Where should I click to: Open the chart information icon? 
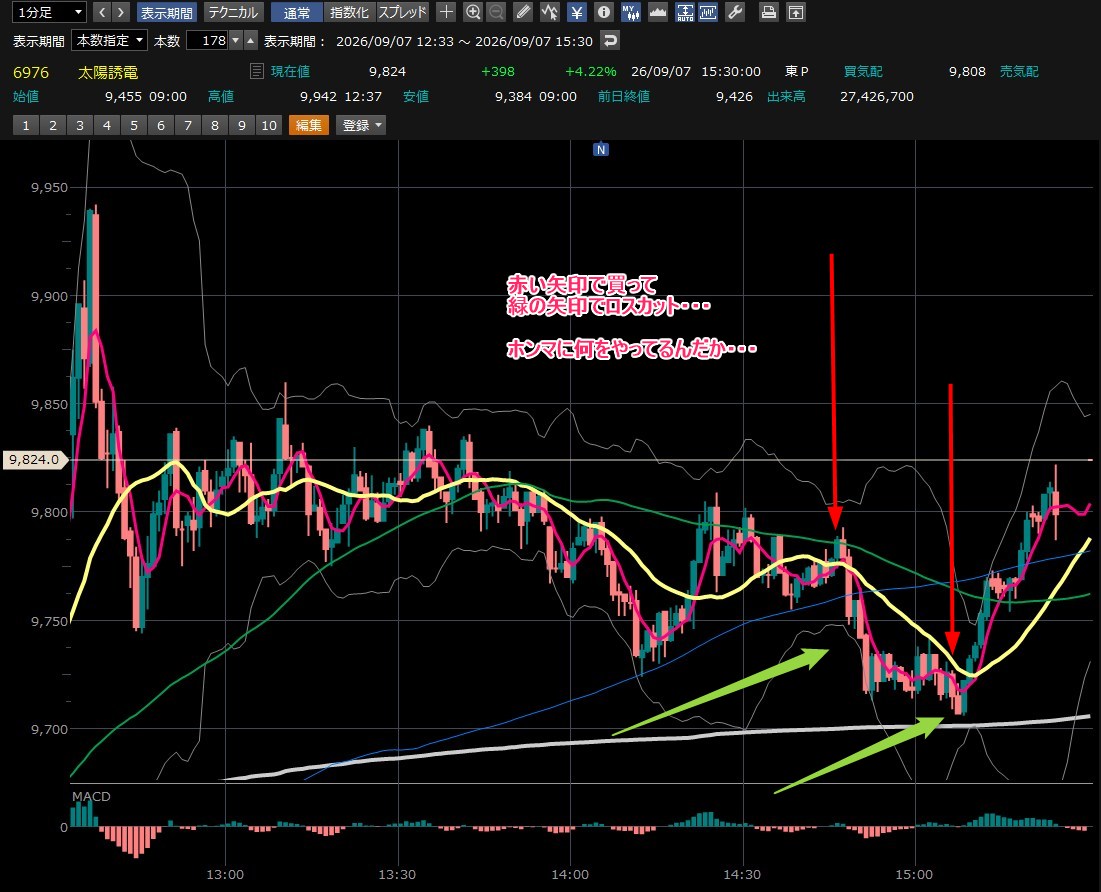click(603, 12)
